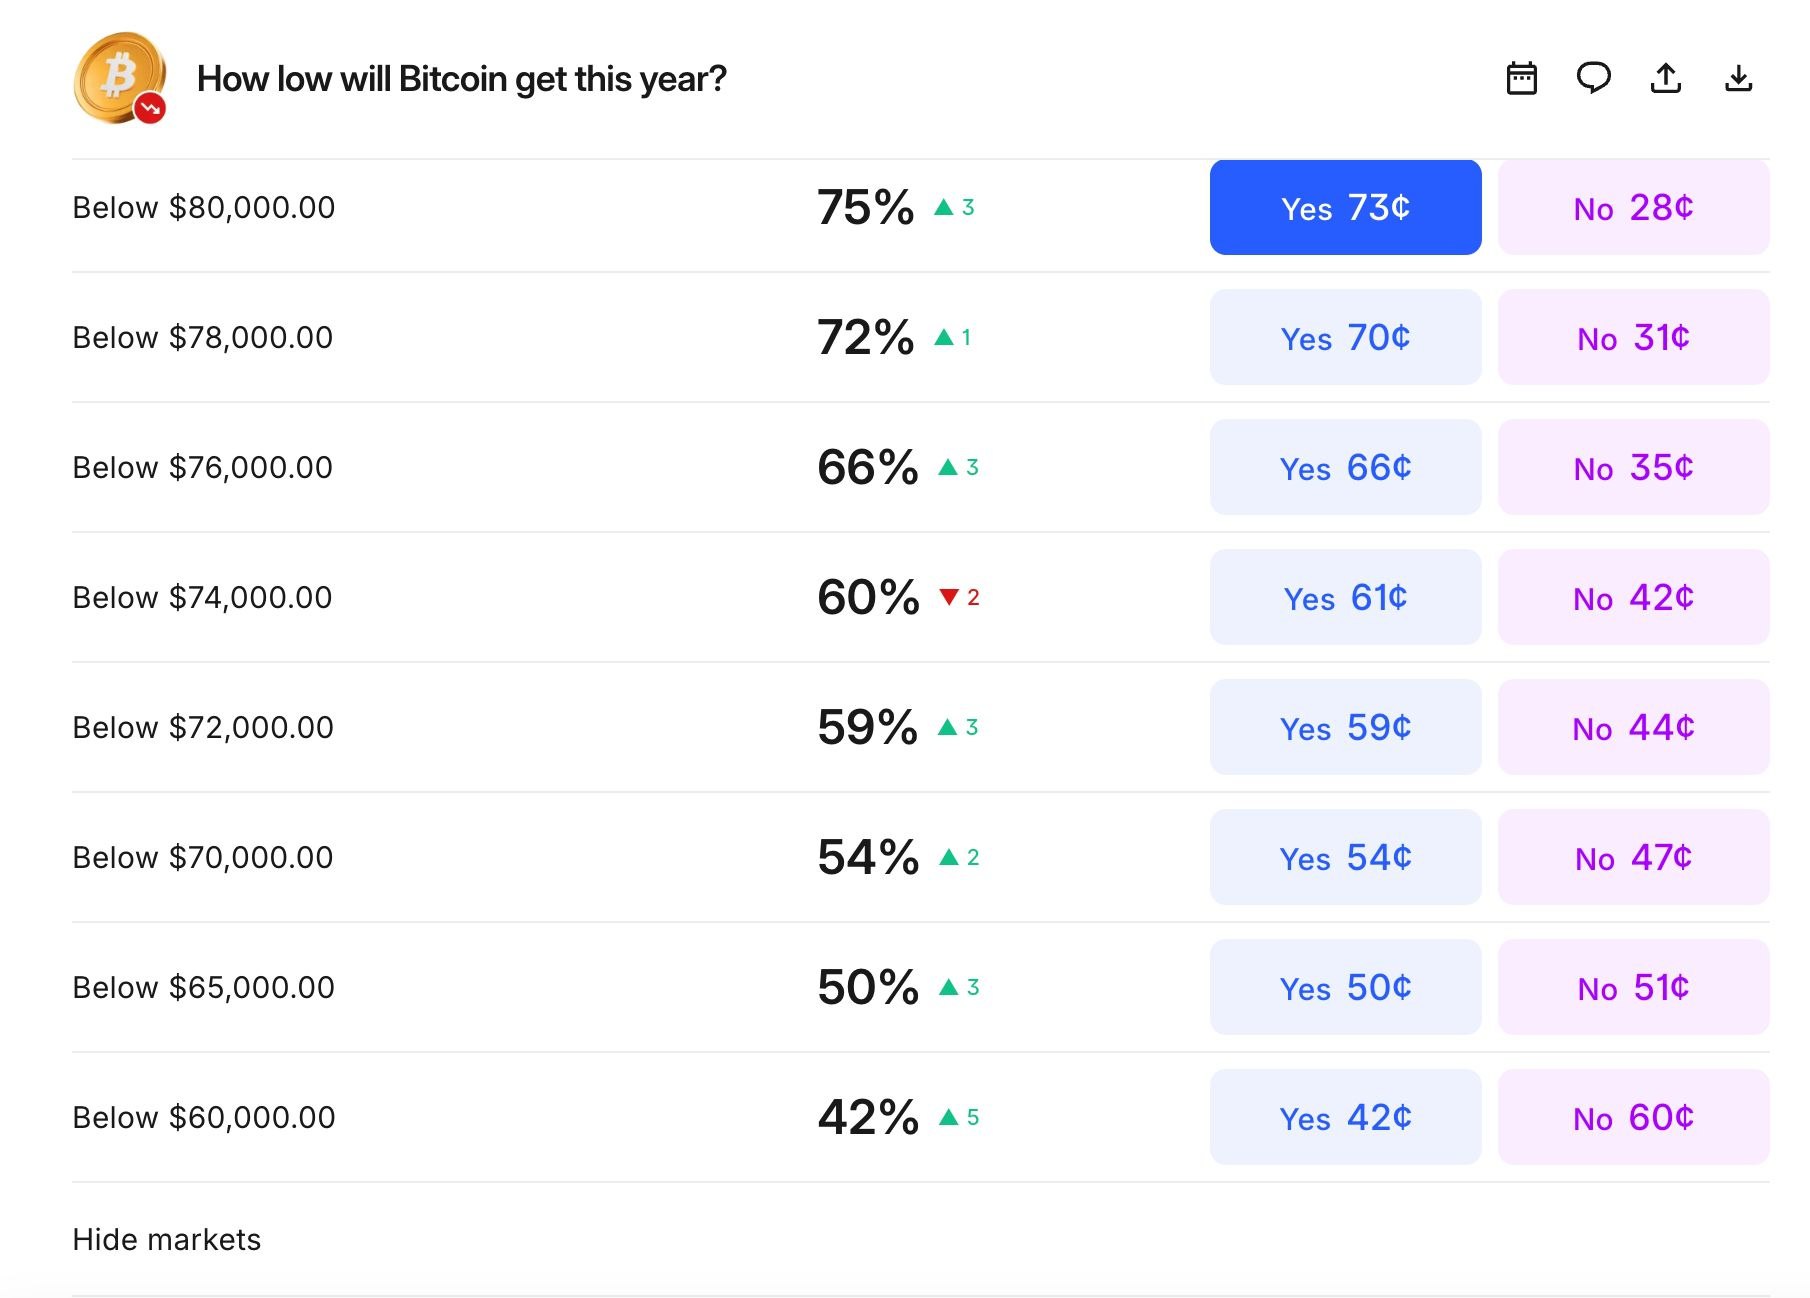The width and height of the screenshot is (1810, 1298).
Task: Click red down arrow beside 60%
Action: 949,597
